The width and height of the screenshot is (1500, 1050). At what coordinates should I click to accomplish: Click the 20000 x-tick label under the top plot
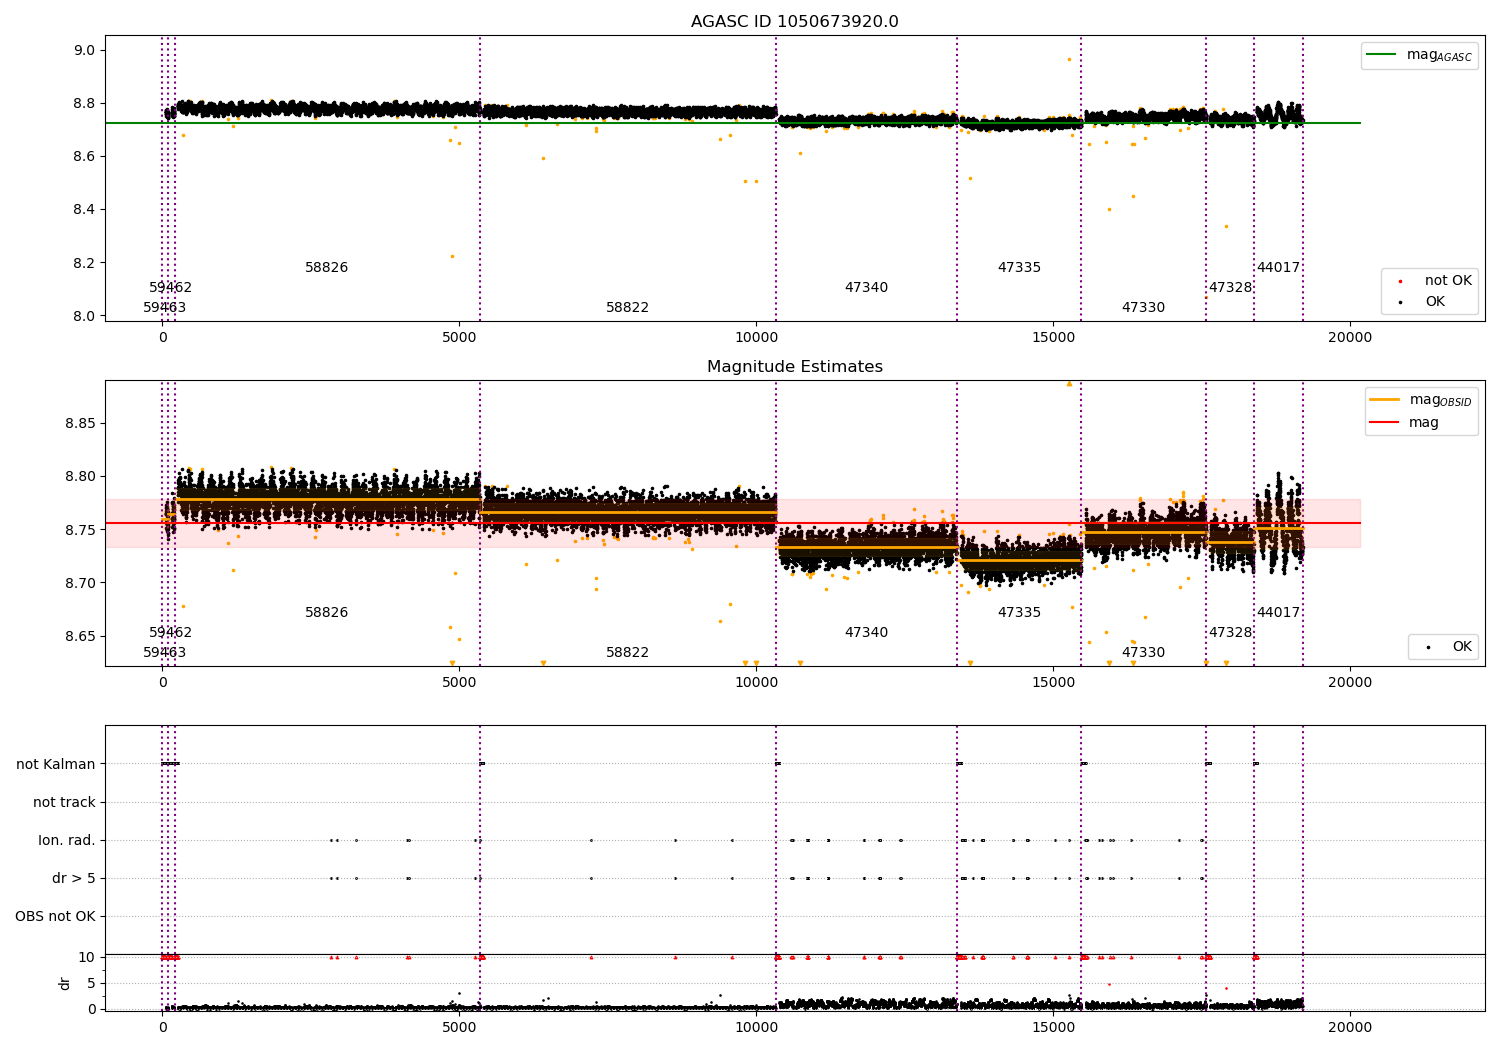(x=1349, y=338)
